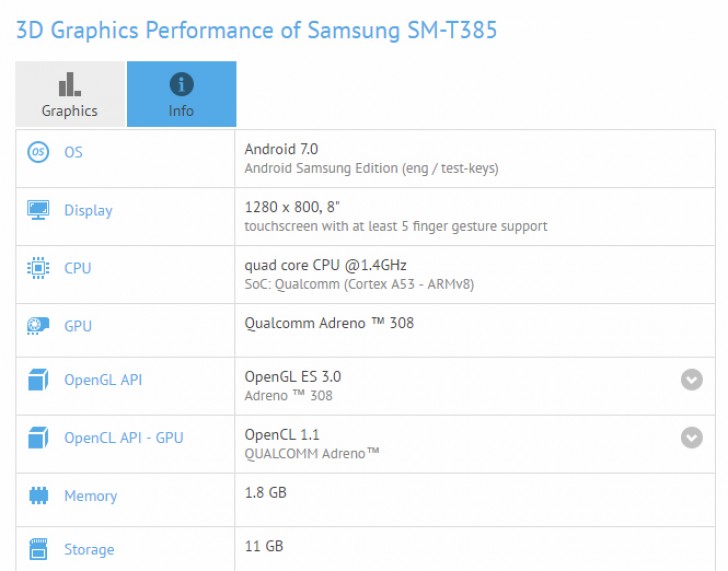The width and height of the screenshot is (728, 571).
Task: Switch to the Graphics tab
Action: click(70, 94)
